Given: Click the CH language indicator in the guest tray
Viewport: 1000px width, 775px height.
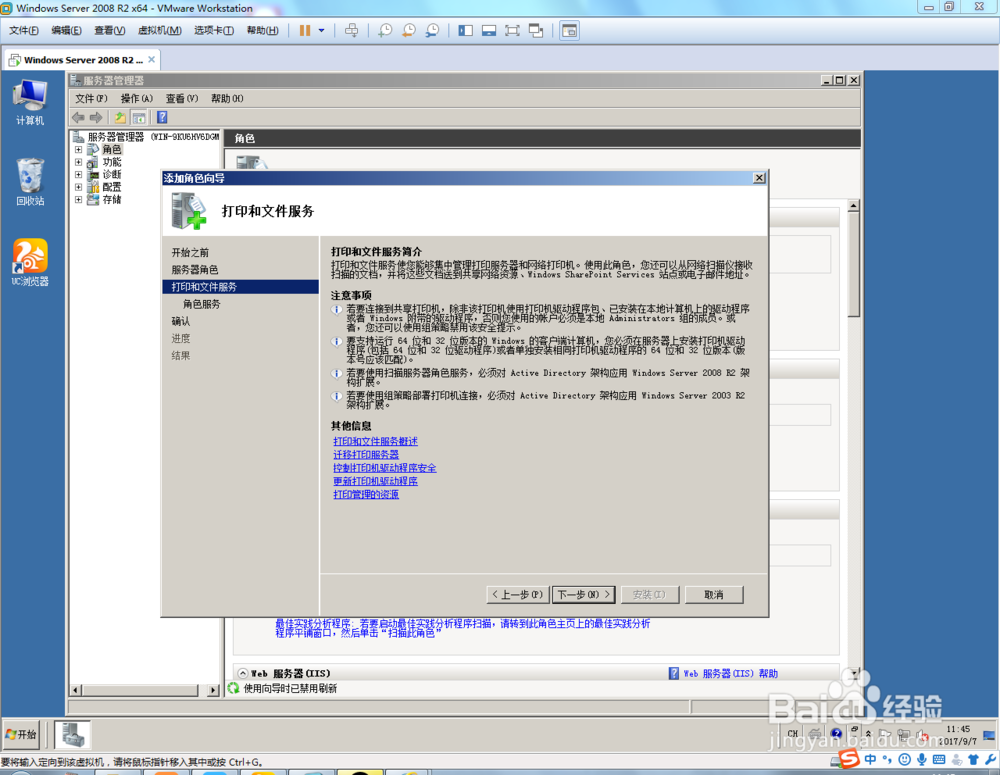Looking at the screenshot, I should pyautogui.click(x=793, y=734).
